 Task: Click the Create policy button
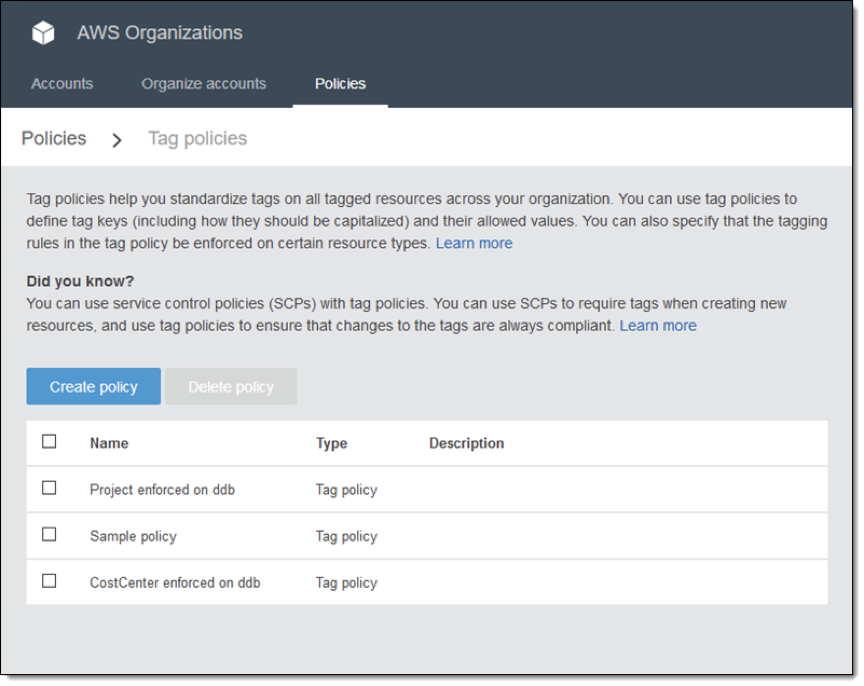click(x=94, y=386)
